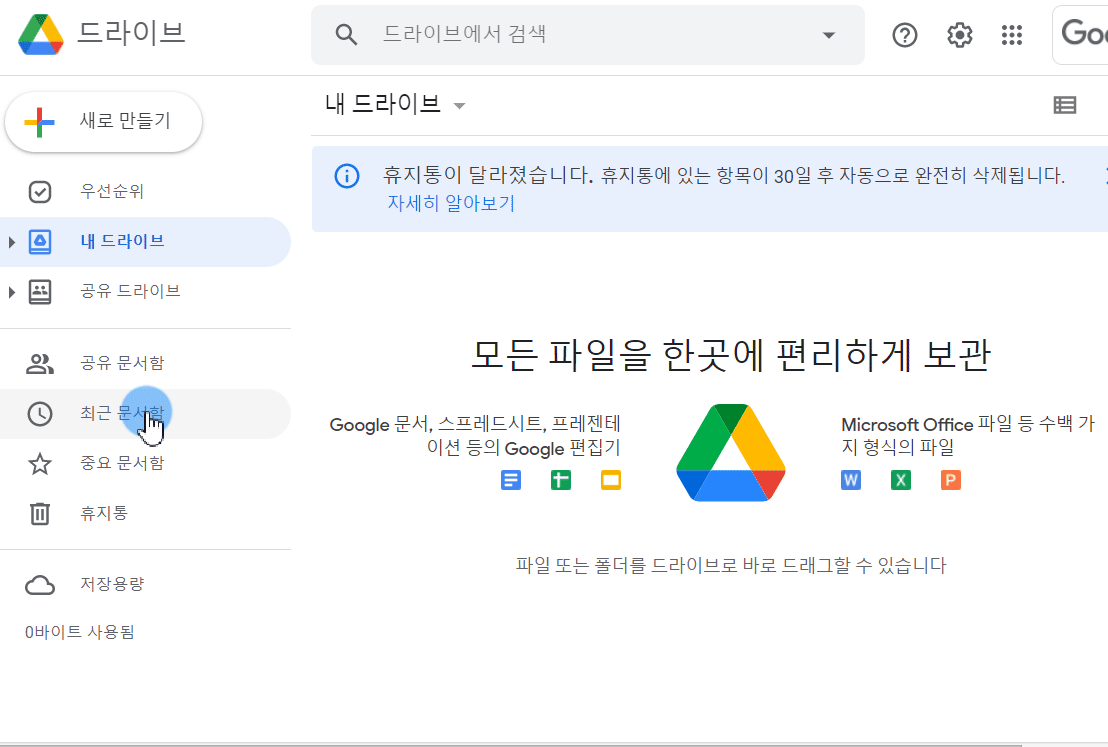The image size is (1108, 747).
Task: Click the 드라이브 title text
Action: coord(131,33)
